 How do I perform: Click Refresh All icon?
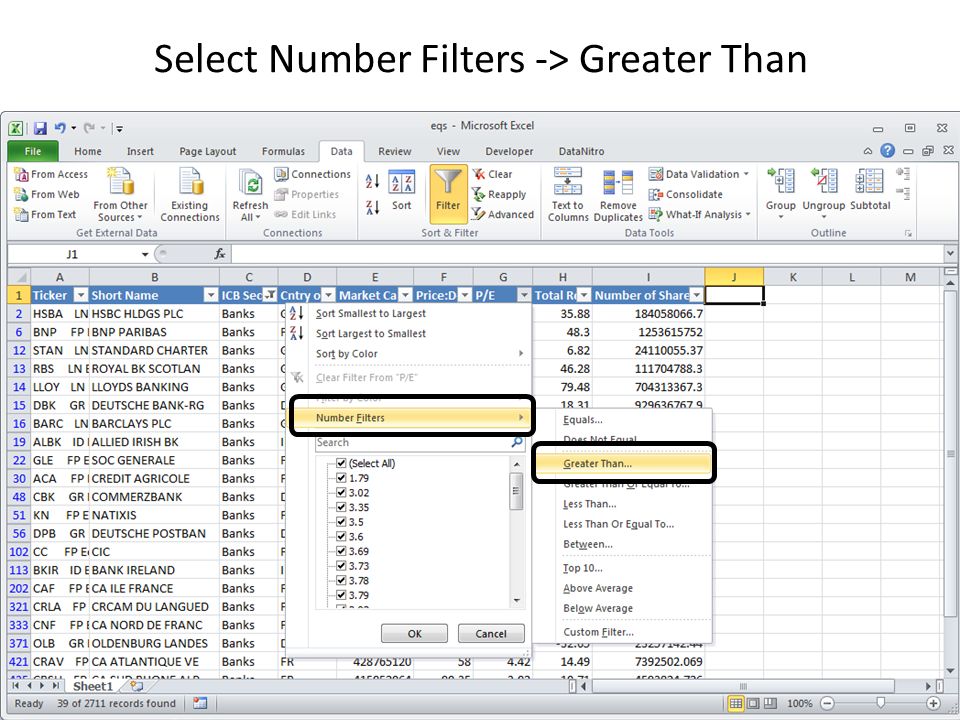point(250,183)
